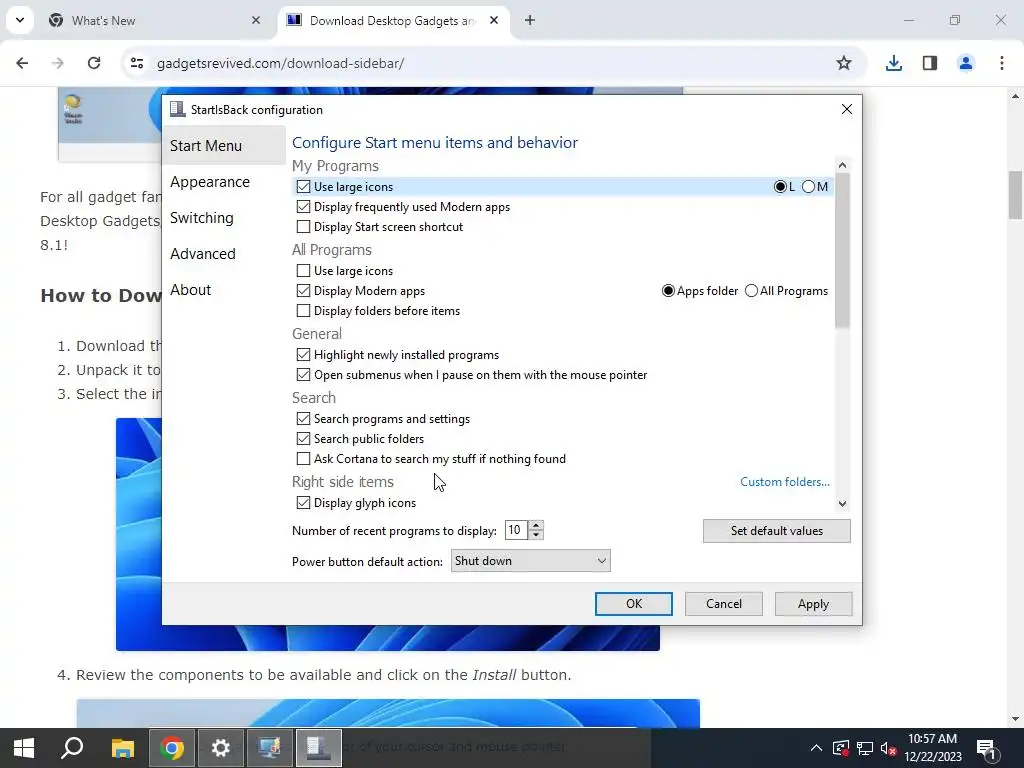Open notification center icon
This screenshot has height=768, width=1024.
click(x=987, y=748)
